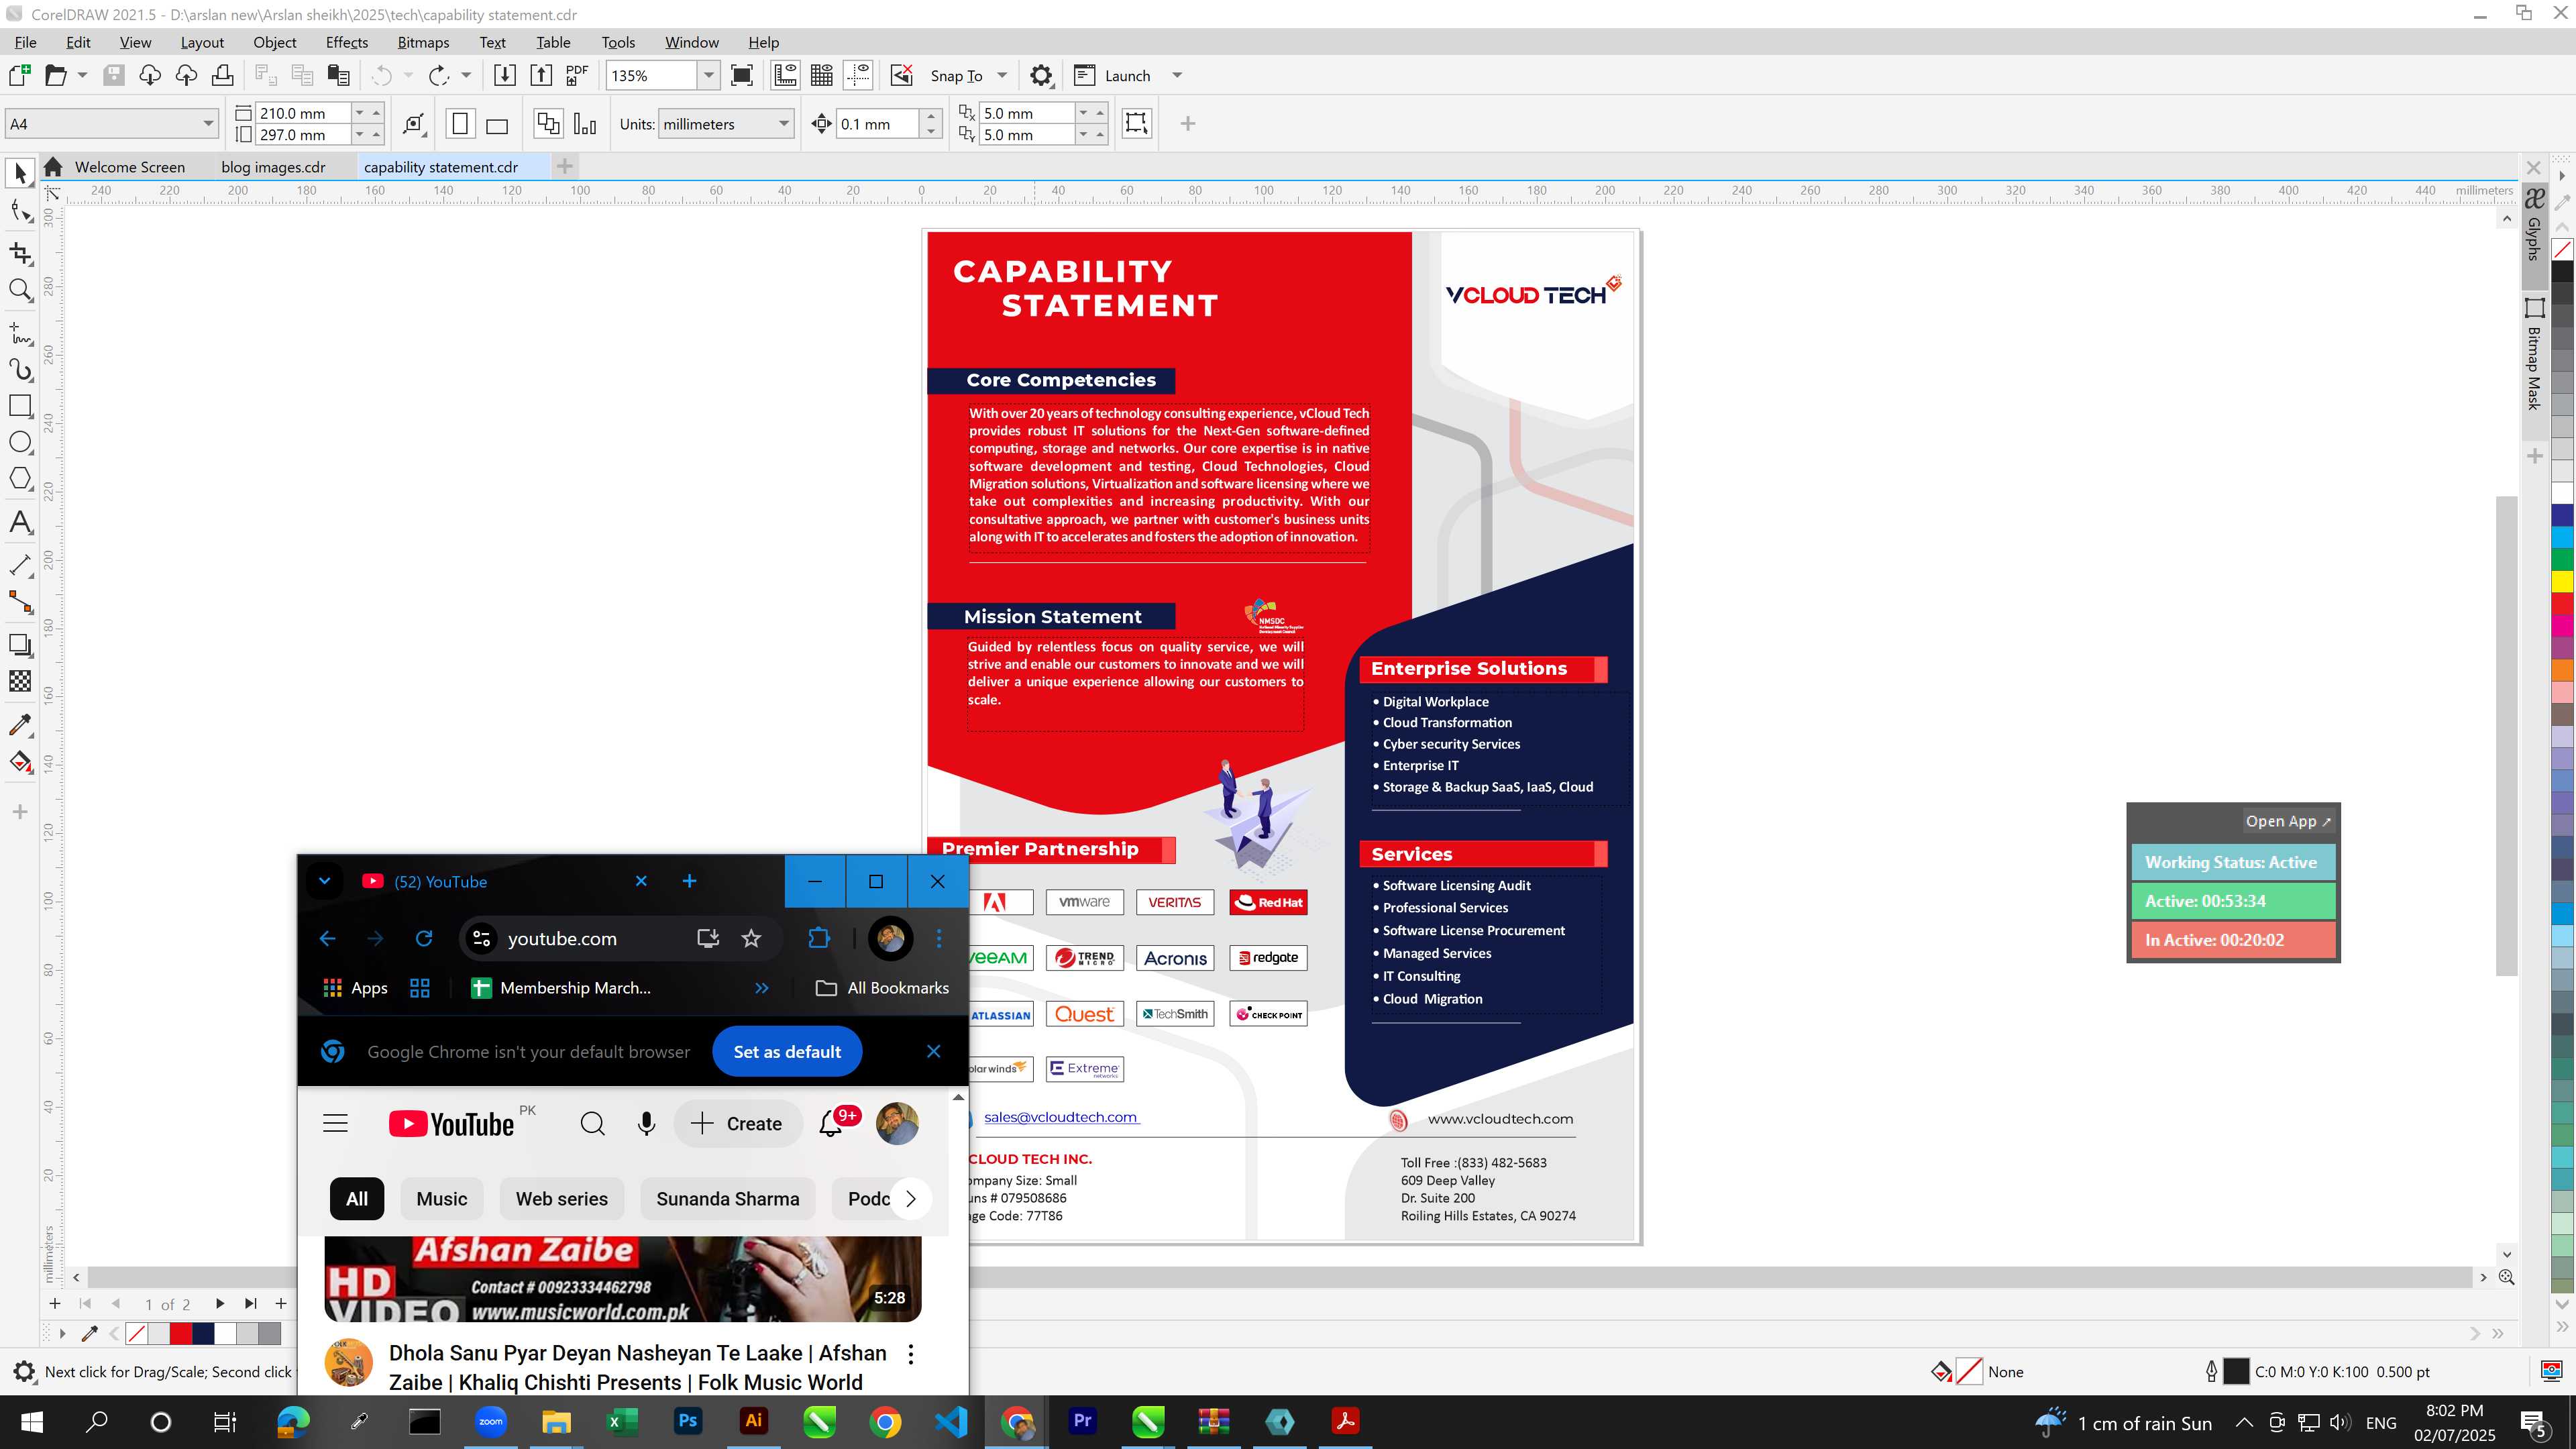The width and height of the screenshot is (2576, 1449).
Task: Open the Options gear icon
Action: point(1041,75)
